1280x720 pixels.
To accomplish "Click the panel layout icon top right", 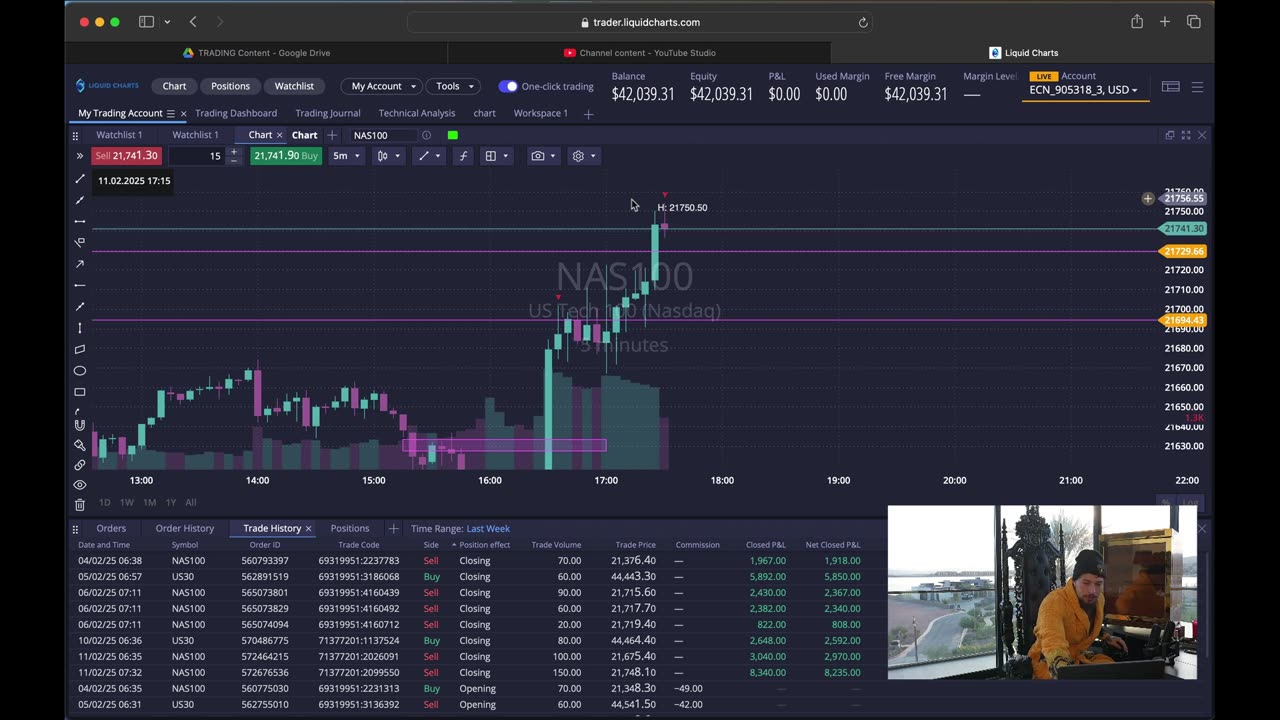I will tap(1170, 87).
